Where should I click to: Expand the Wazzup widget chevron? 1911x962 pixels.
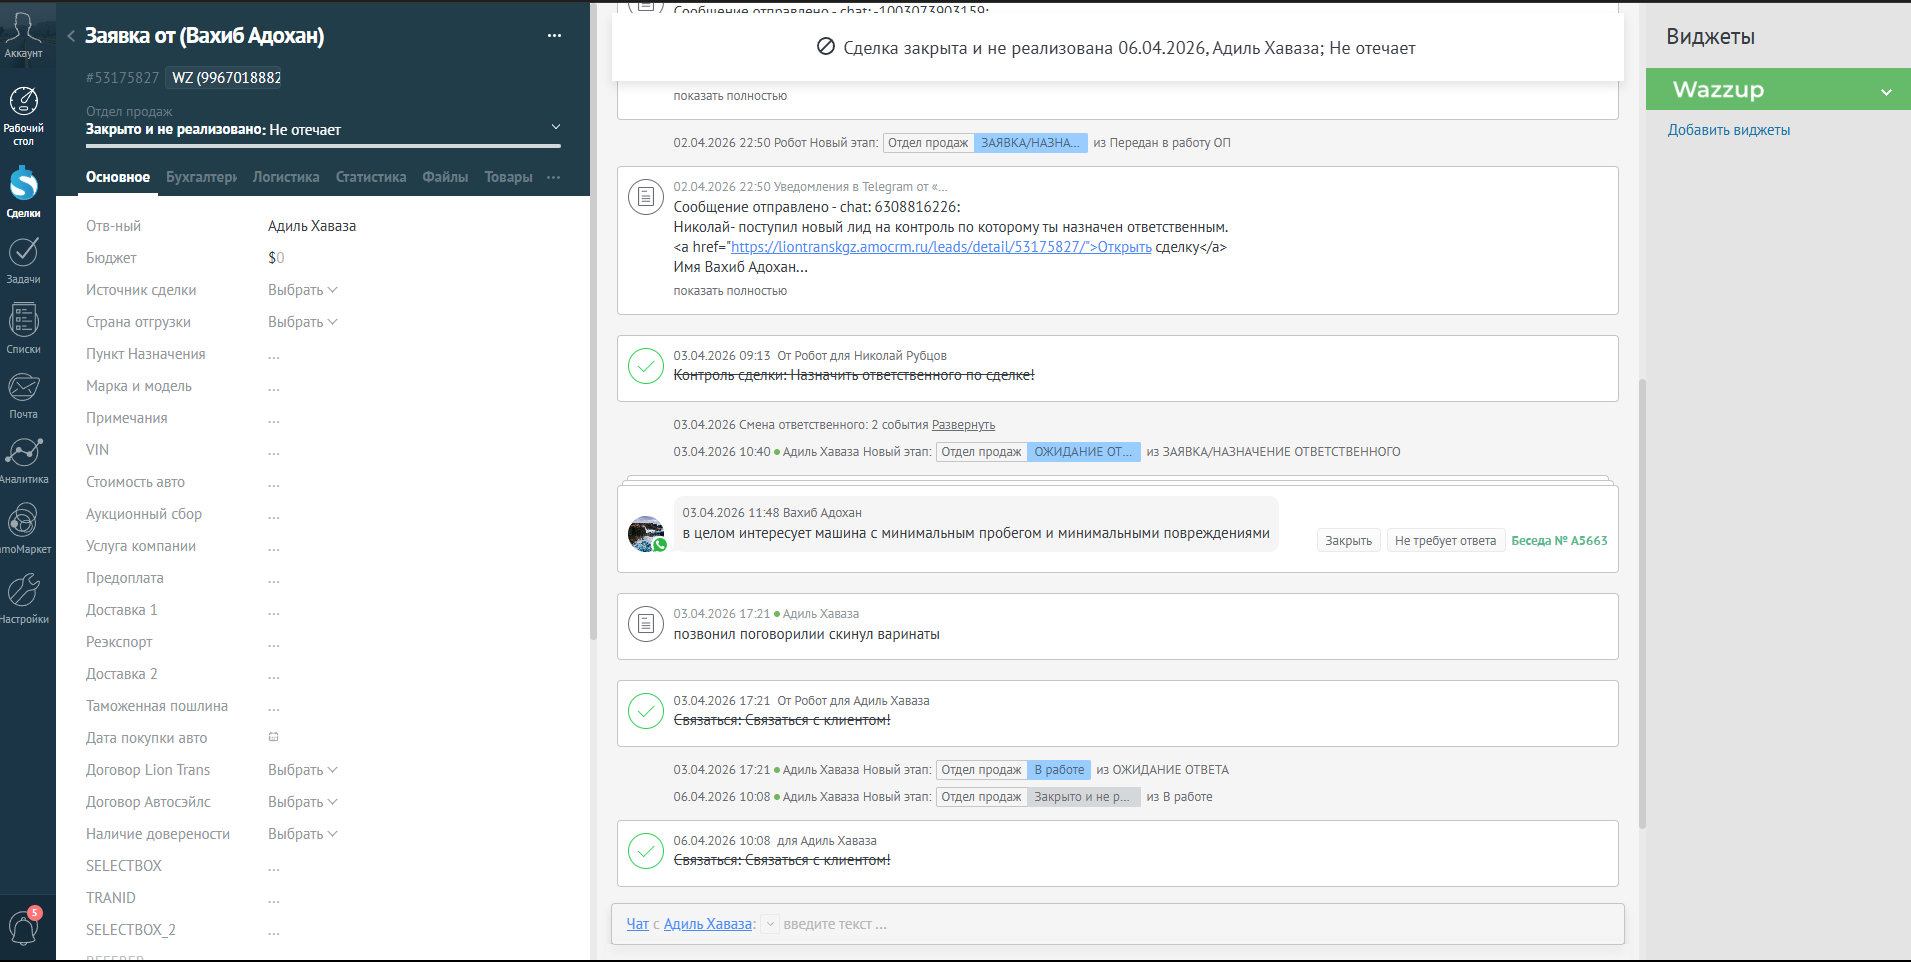click(1886, 91)
